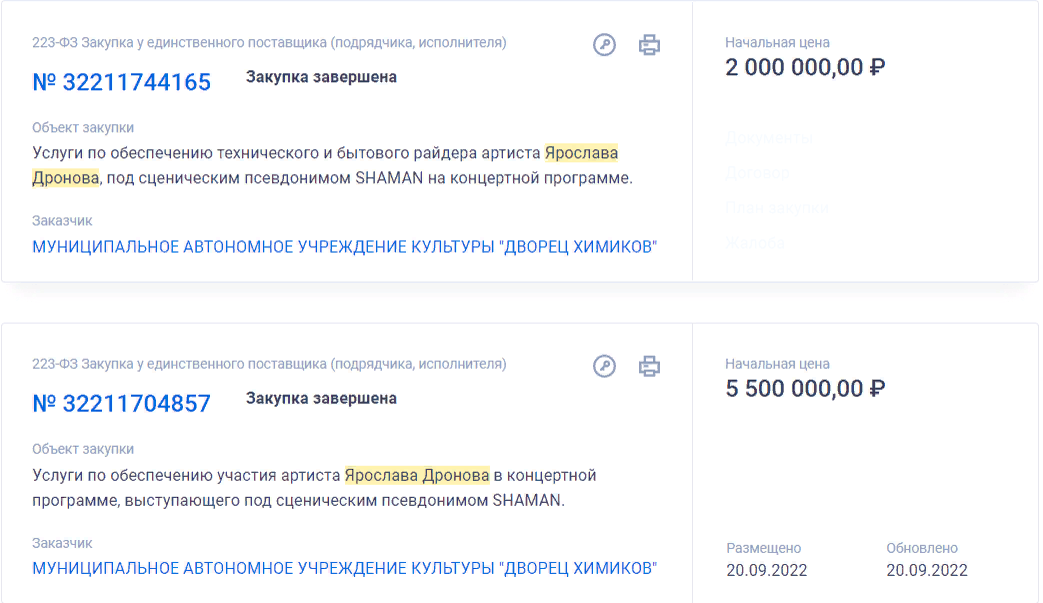This screenshot has height=603, width=1043.
Task: Click the Обновлено date 20.09.2022
Action: (x=926, y=570)
